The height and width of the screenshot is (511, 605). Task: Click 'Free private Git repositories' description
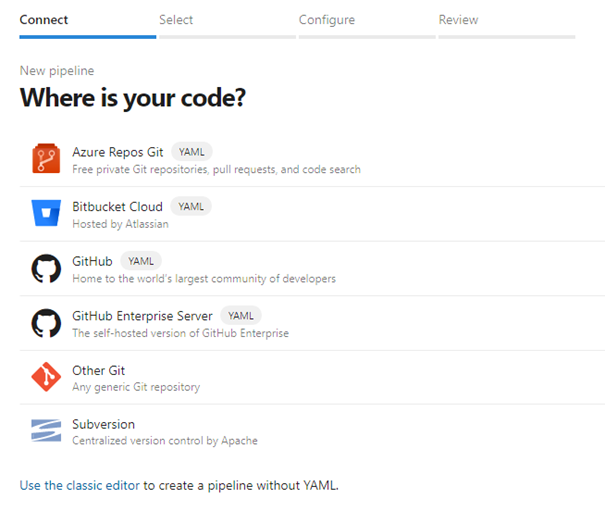[x=216, y=169]
